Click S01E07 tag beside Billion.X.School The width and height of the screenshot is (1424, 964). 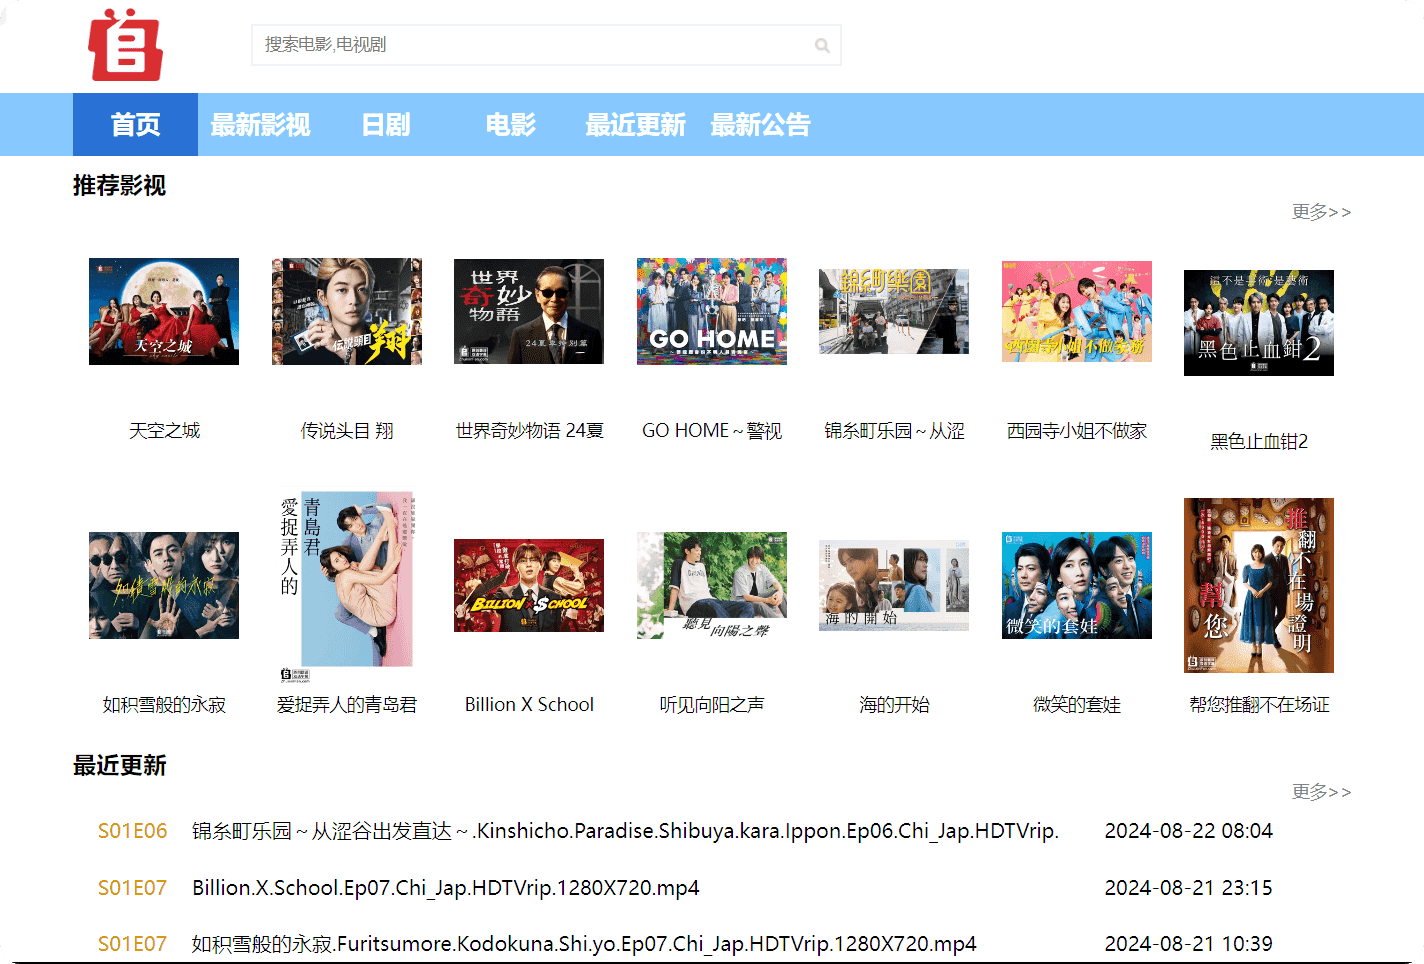tap(132, 888)
